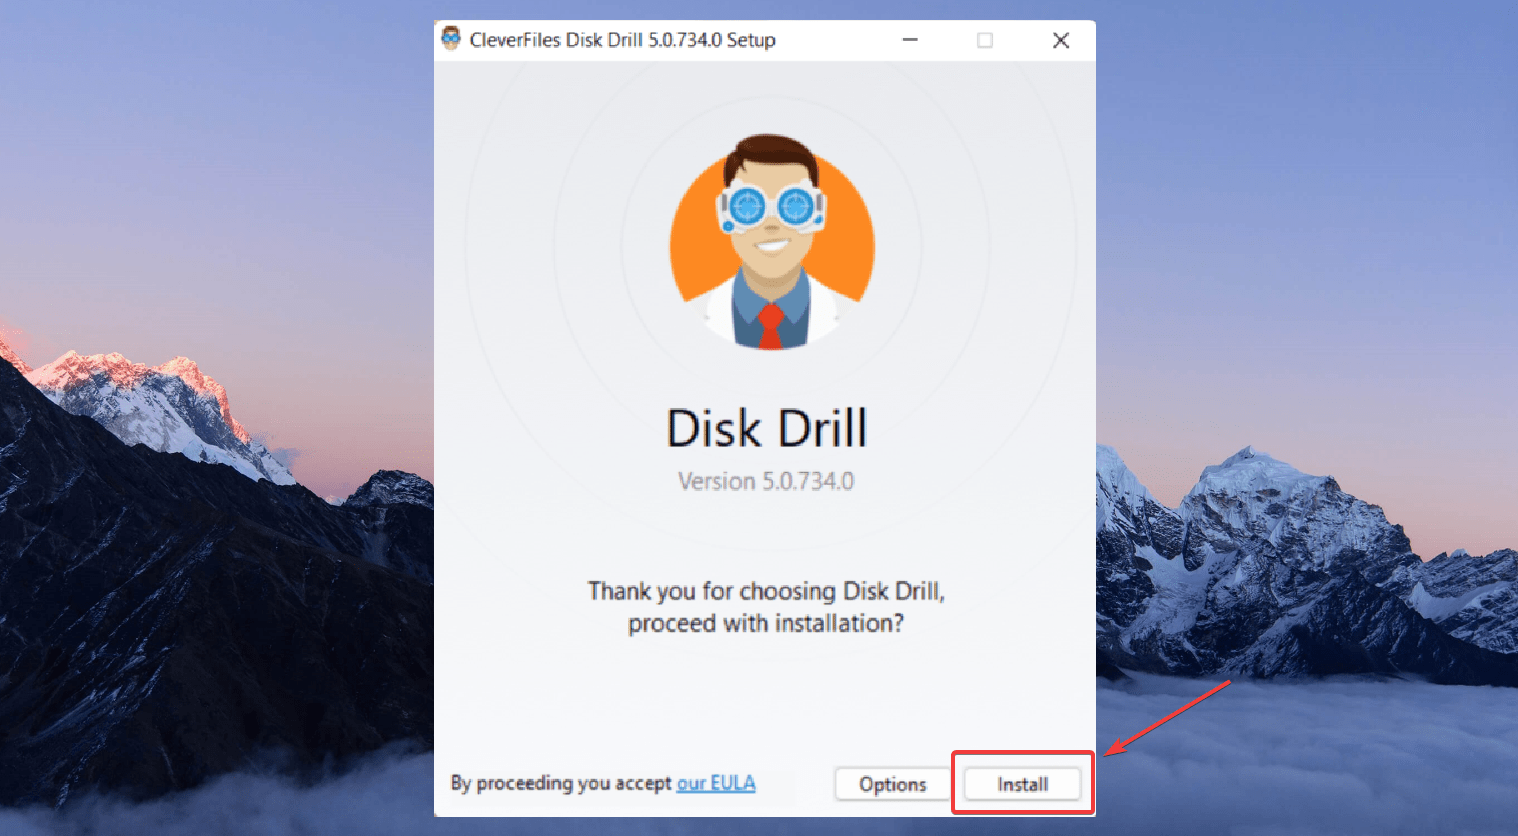Click the disabled maximize button
The height and width of the screenshot is (836, 1518).
tap(985, 40)
